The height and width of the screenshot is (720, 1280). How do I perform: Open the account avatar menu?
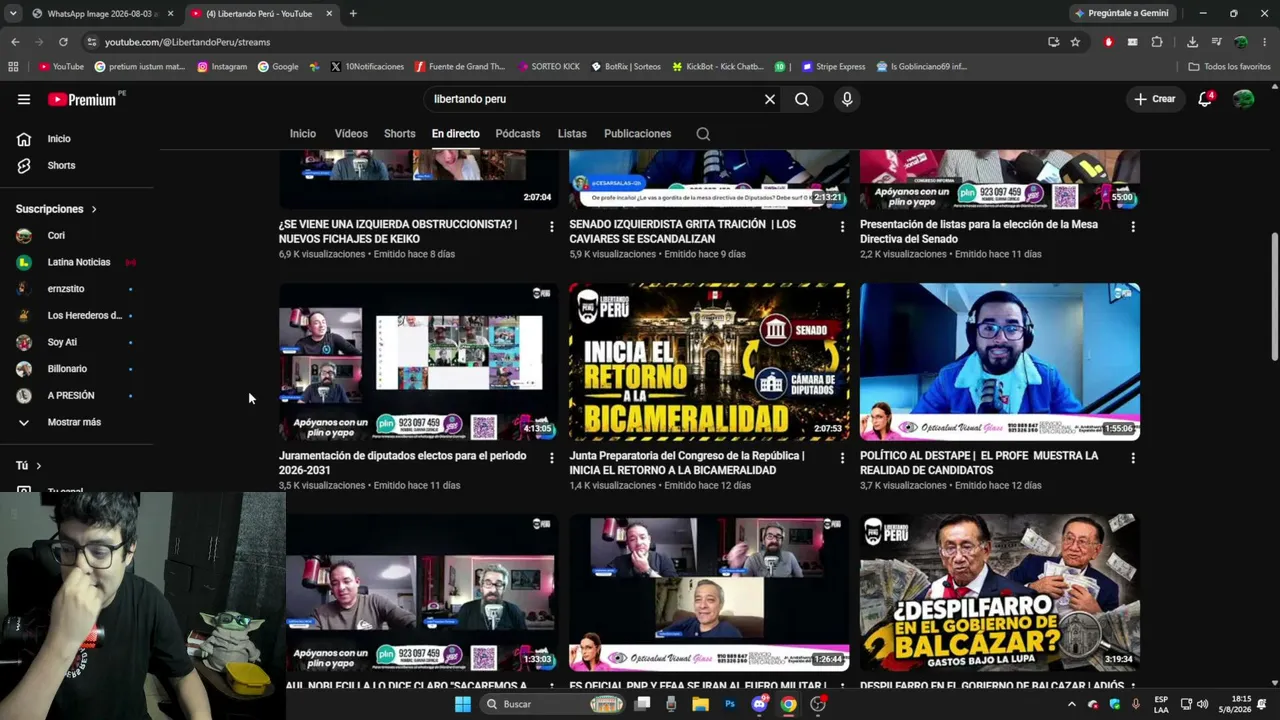(1244, 99)
